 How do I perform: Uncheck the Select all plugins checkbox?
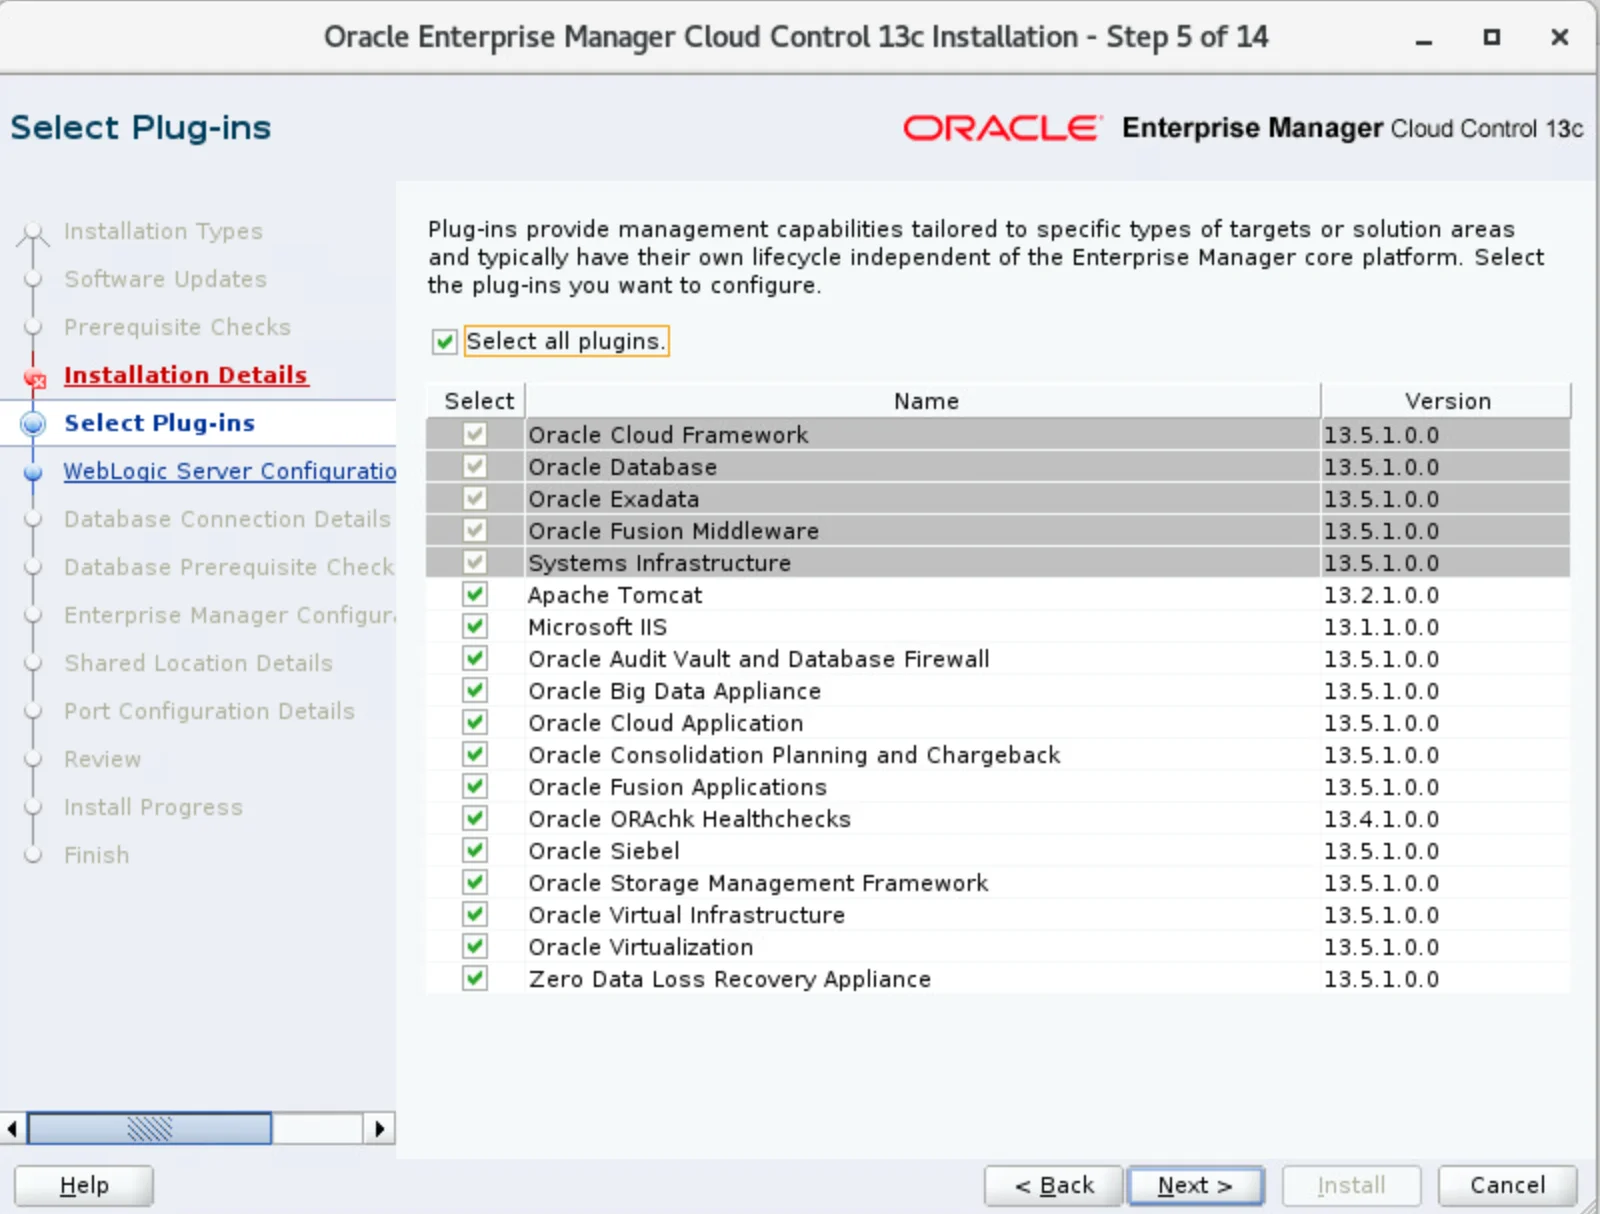445,342
